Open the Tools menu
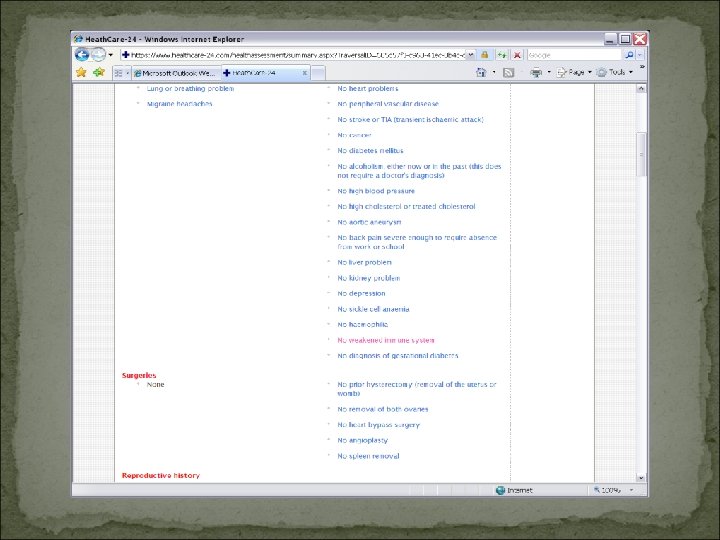The width and height of the screenshot is (720, 540). coord(614,72)
